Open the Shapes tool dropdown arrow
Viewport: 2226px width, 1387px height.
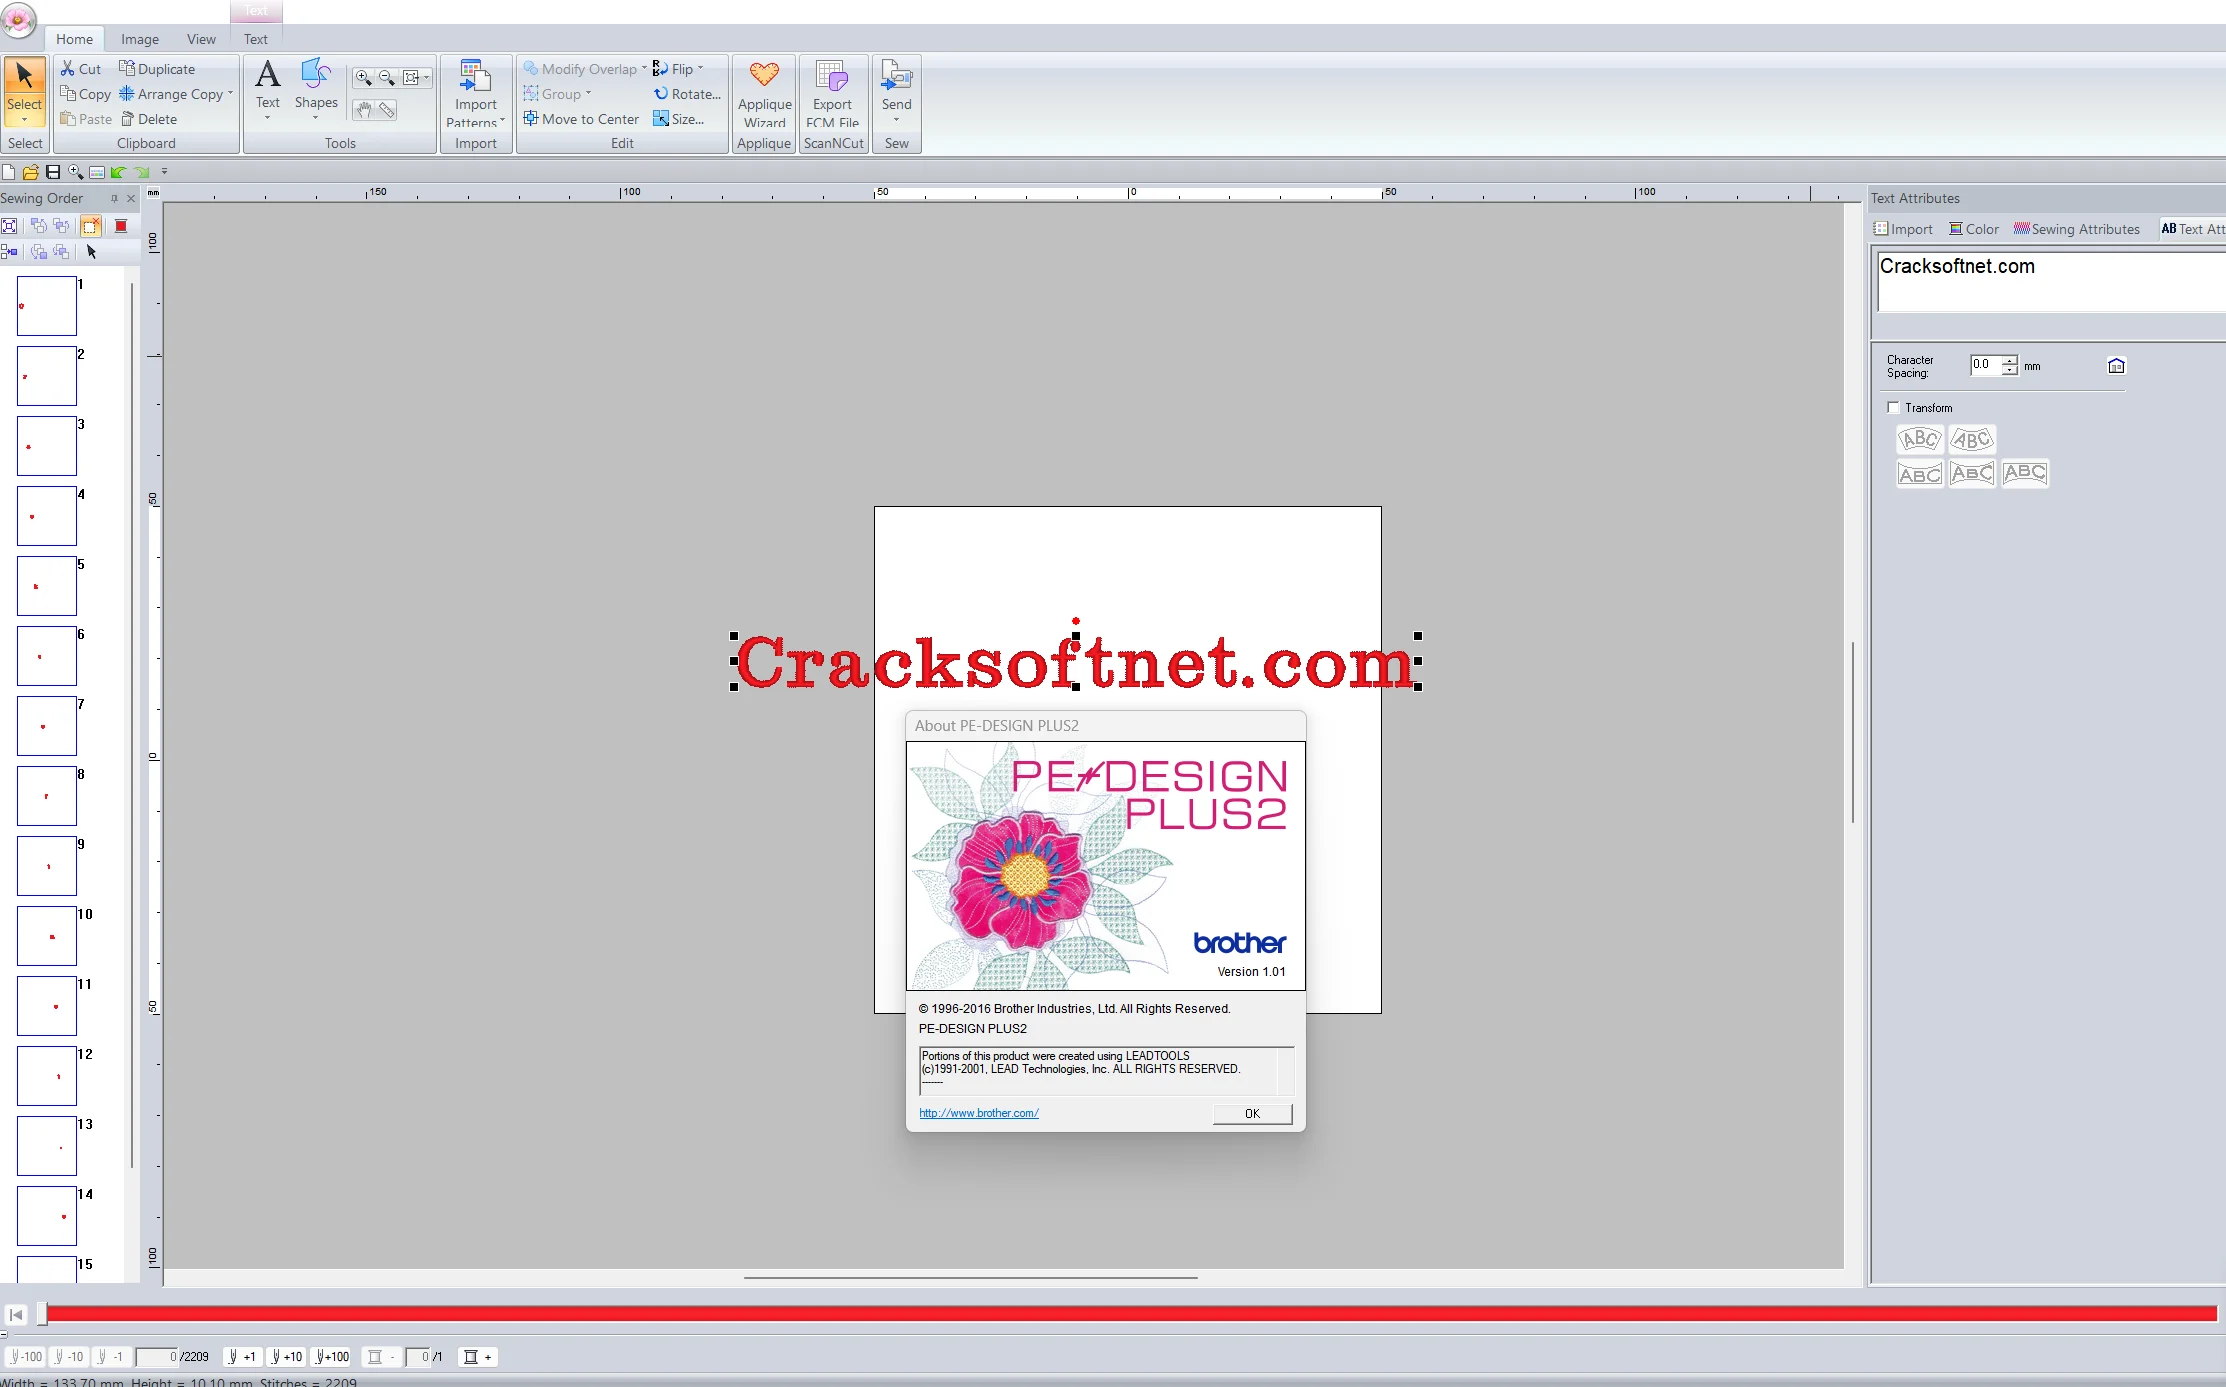point(316,118)
